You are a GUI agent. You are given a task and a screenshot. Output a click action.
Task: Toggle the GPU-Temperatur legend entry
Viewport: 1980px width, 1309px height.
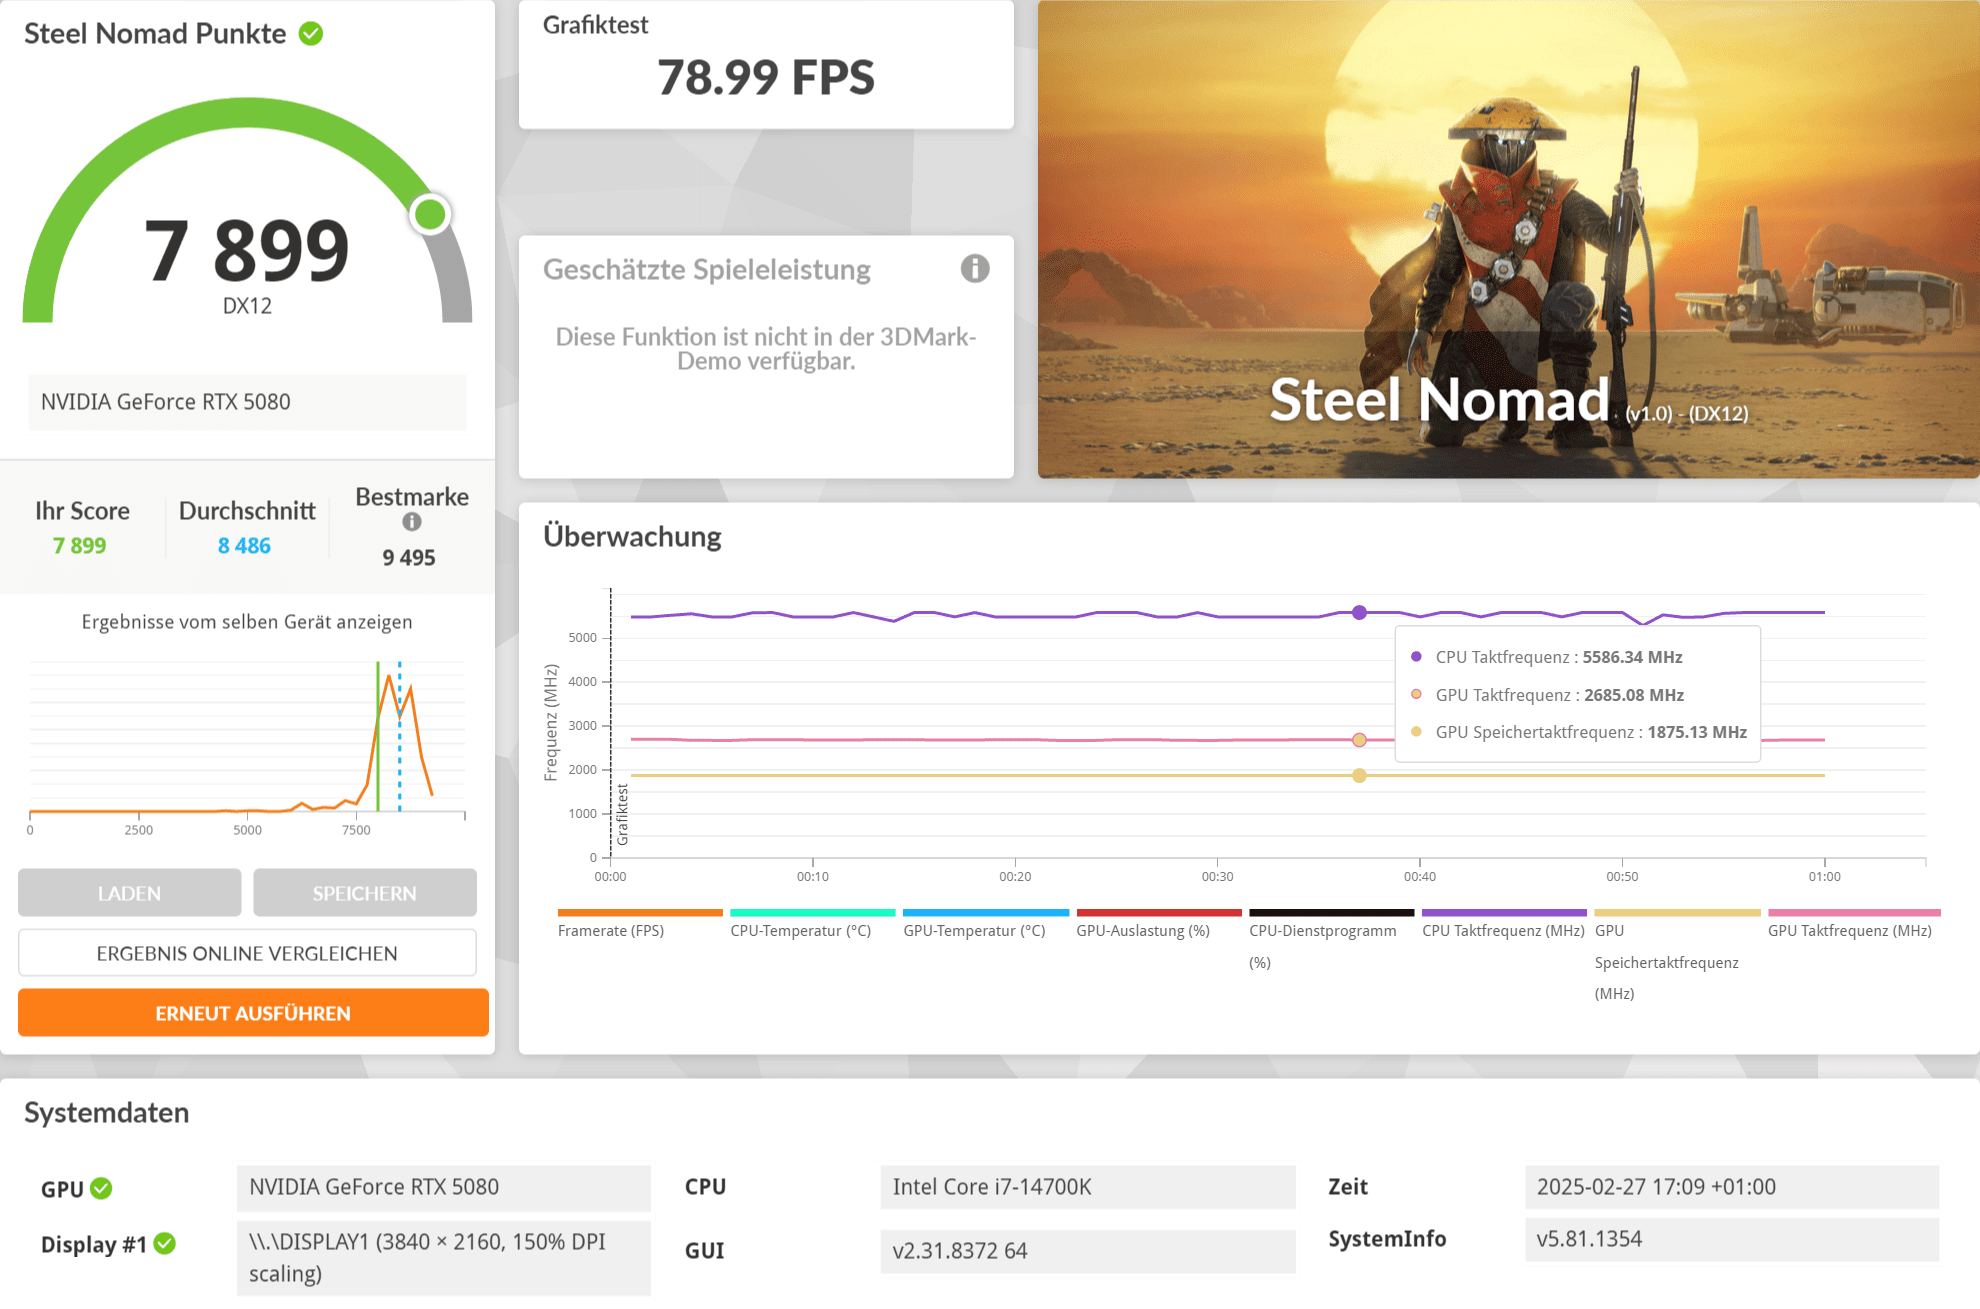[974, 930]
